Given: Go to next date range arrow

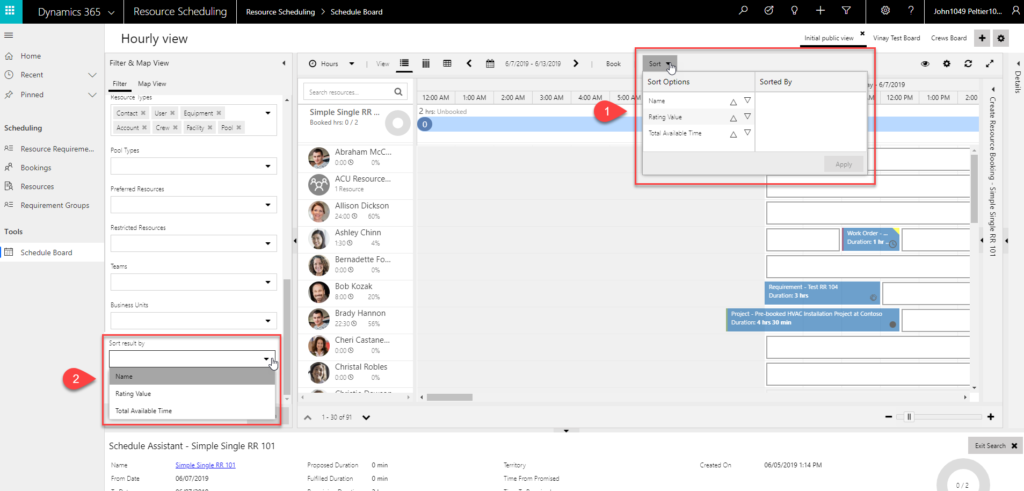Looking at the screenshot, I should point(575,63).
